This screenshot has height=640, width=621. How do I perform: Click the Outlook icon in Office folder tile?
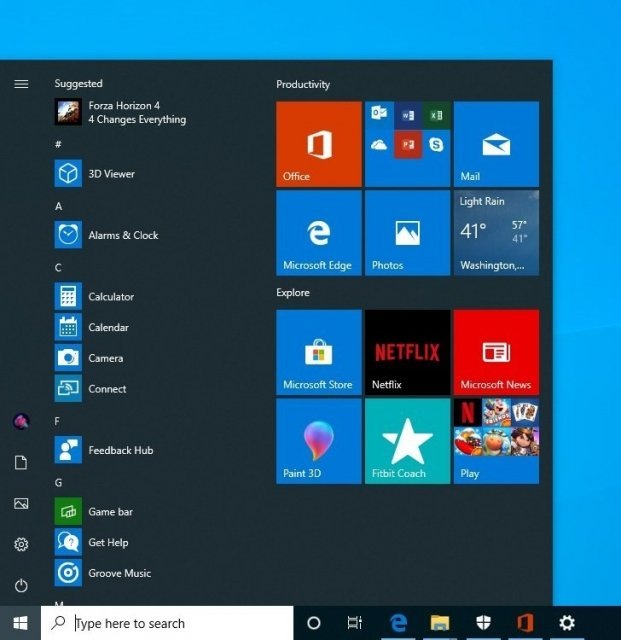[379, 114]
